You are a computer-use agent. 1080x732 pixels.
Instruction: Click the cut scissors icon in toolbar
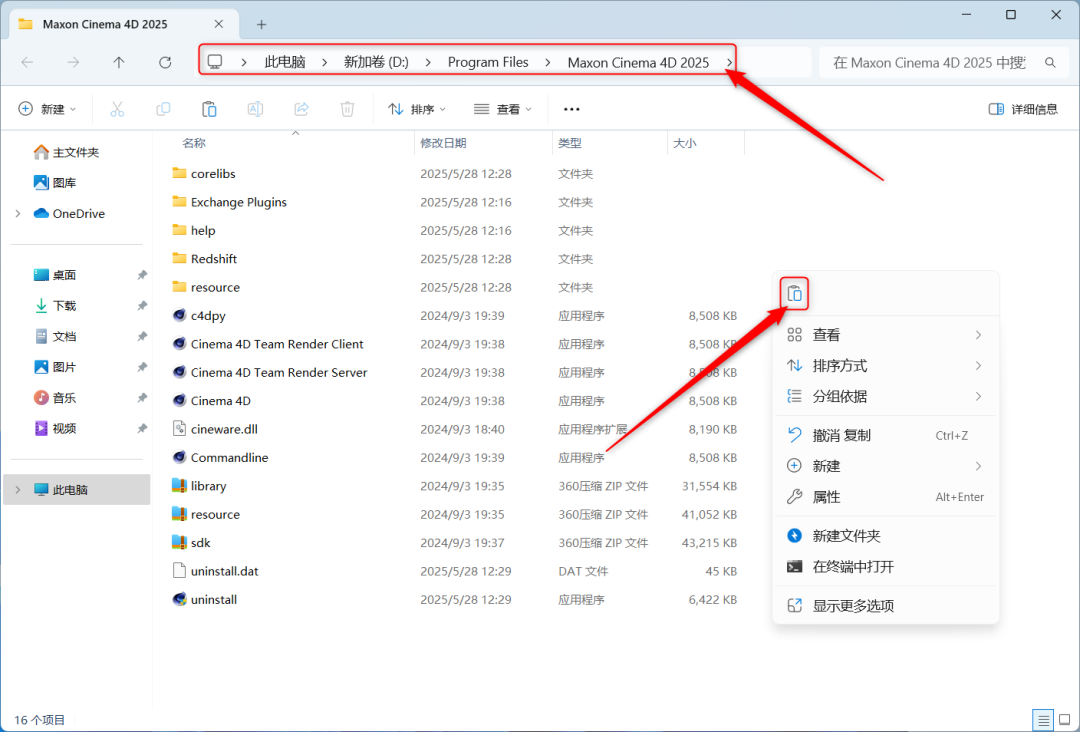tap(117, 109)
